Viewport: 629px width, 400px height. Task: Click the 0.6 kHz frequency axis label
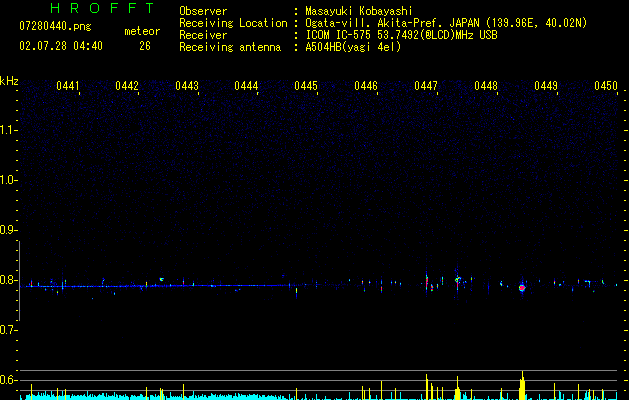point(8,380)
